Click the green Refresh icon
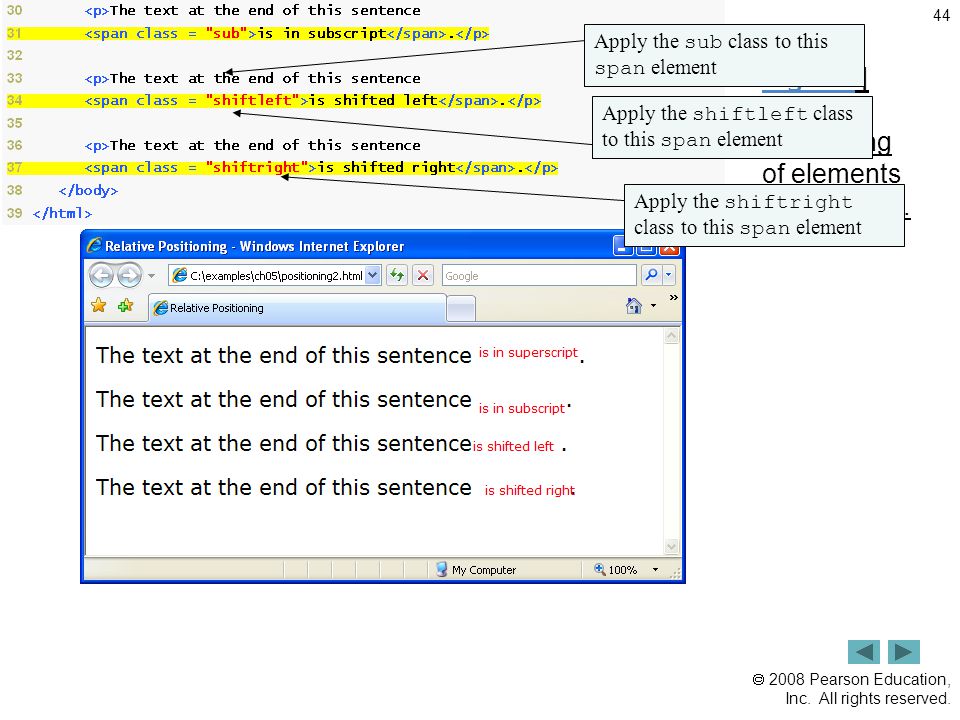Screen dimensions: 960x720 coord(397,275)
